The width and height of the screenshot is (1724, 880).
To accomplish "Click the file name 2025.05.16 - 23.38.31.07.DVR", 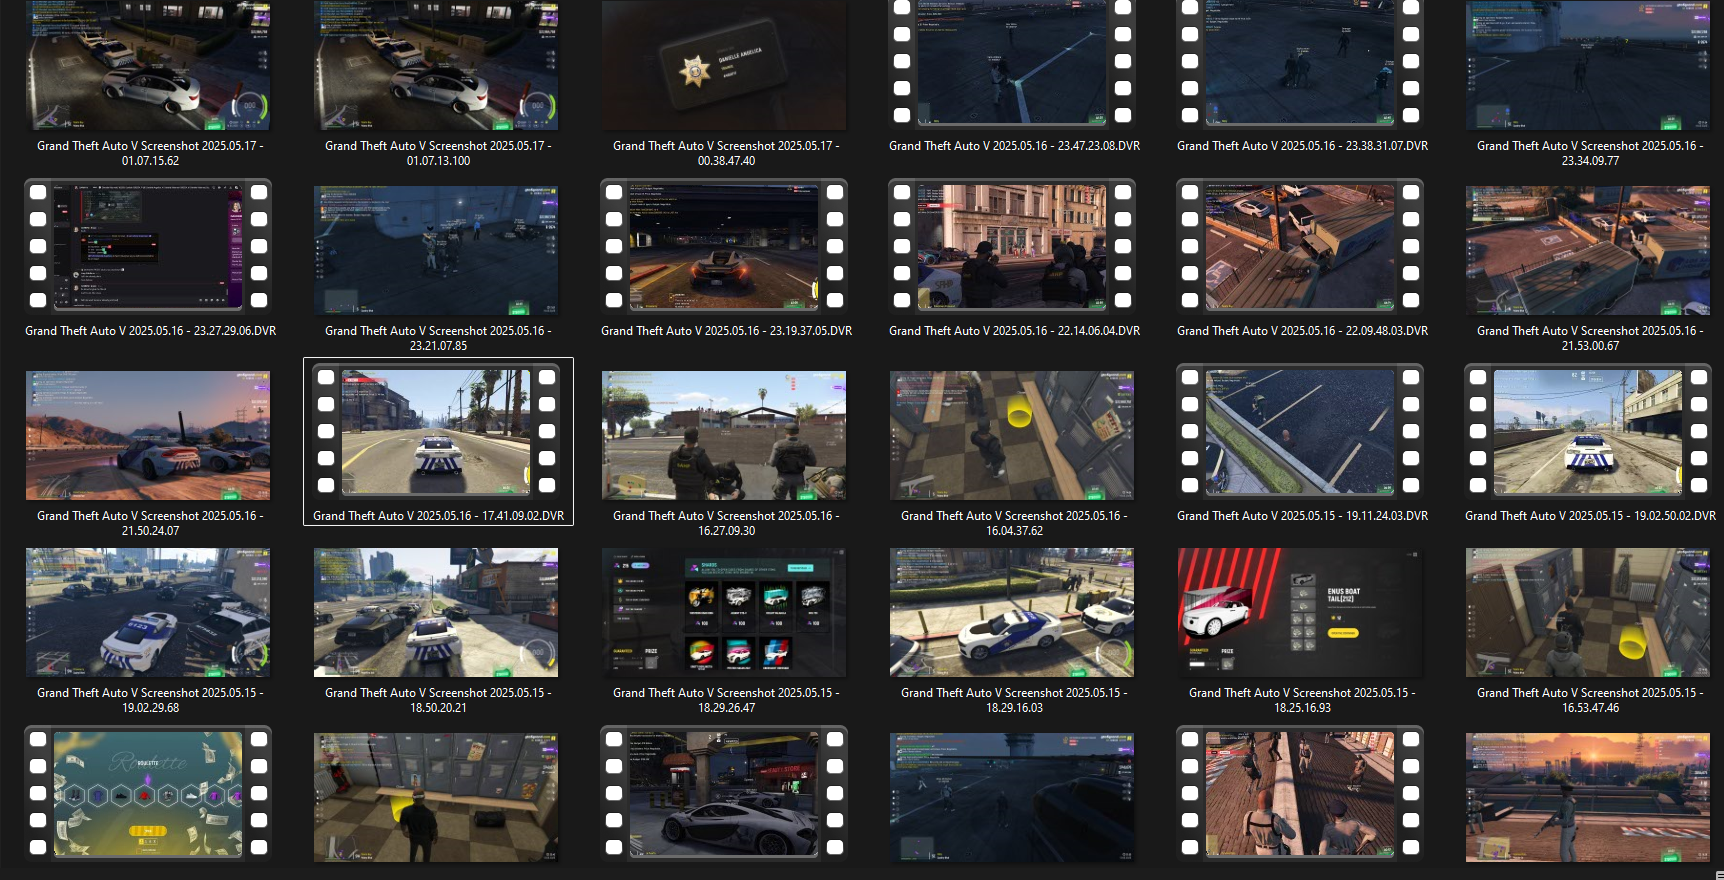I will 1302,146.
